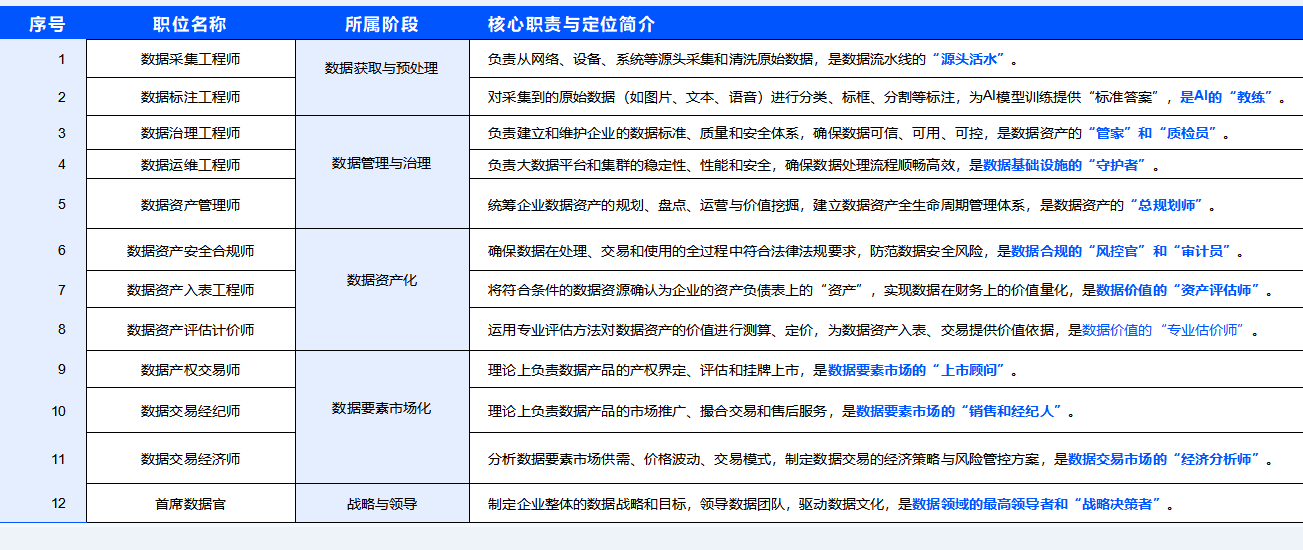The image size is (1303, 550).
Task: Select the 数据资产入表工程师 cell
Action: click(190, 290)
